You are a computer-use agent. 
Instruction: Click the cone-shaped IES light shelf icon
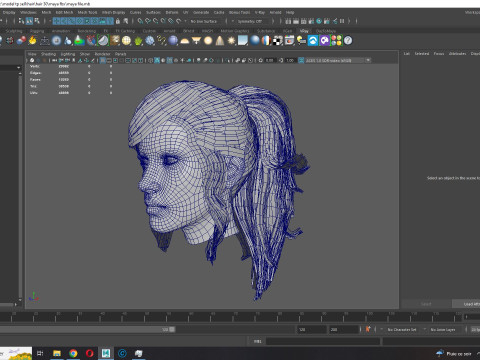pos(220,41)
